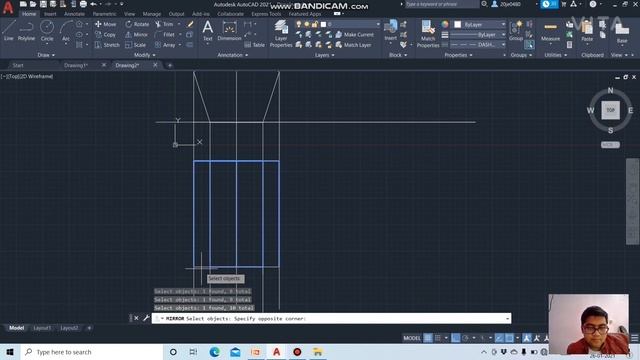
Task: Click the keyword search box in title bar
Action: point(442,4)
